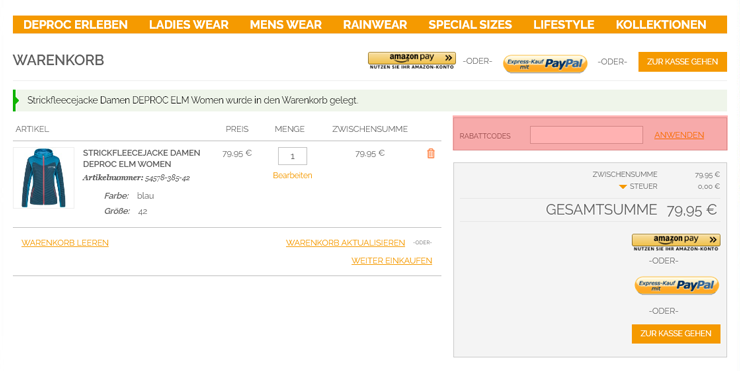Apply discount code with ANWENDEN
The height and width of the screenshot is (371, 740).
[x=679, y=135]
